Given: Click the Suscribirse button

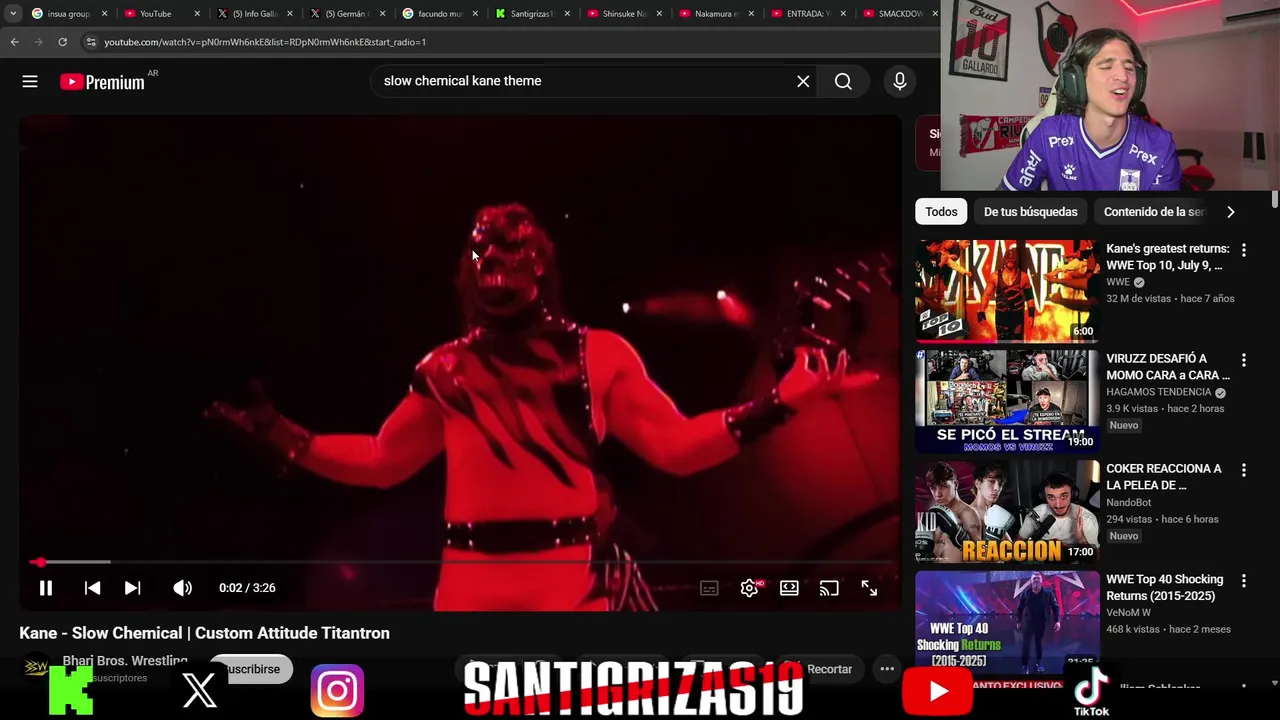Looking at the screenshot, I should point(250,669).
